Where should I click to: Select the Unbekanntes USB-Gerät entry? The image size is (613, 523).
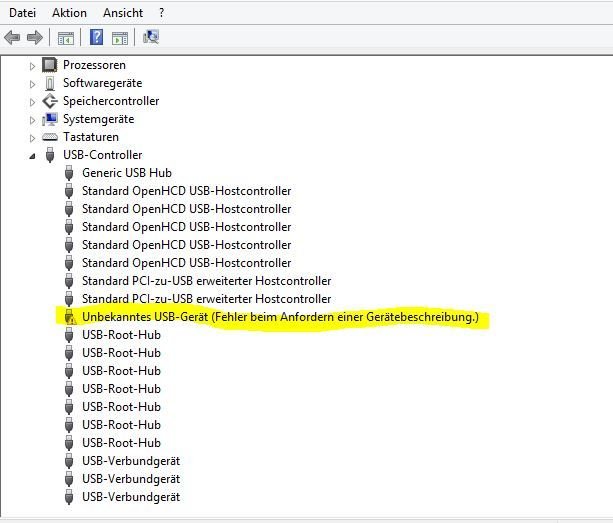tap(280, 317)
